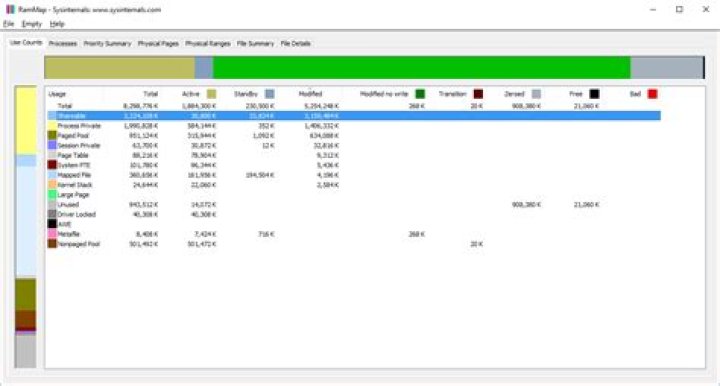Click the Nonpaged Pool brown swatch
The height and width of the screenshot is (386, 720).
[52, 244]
